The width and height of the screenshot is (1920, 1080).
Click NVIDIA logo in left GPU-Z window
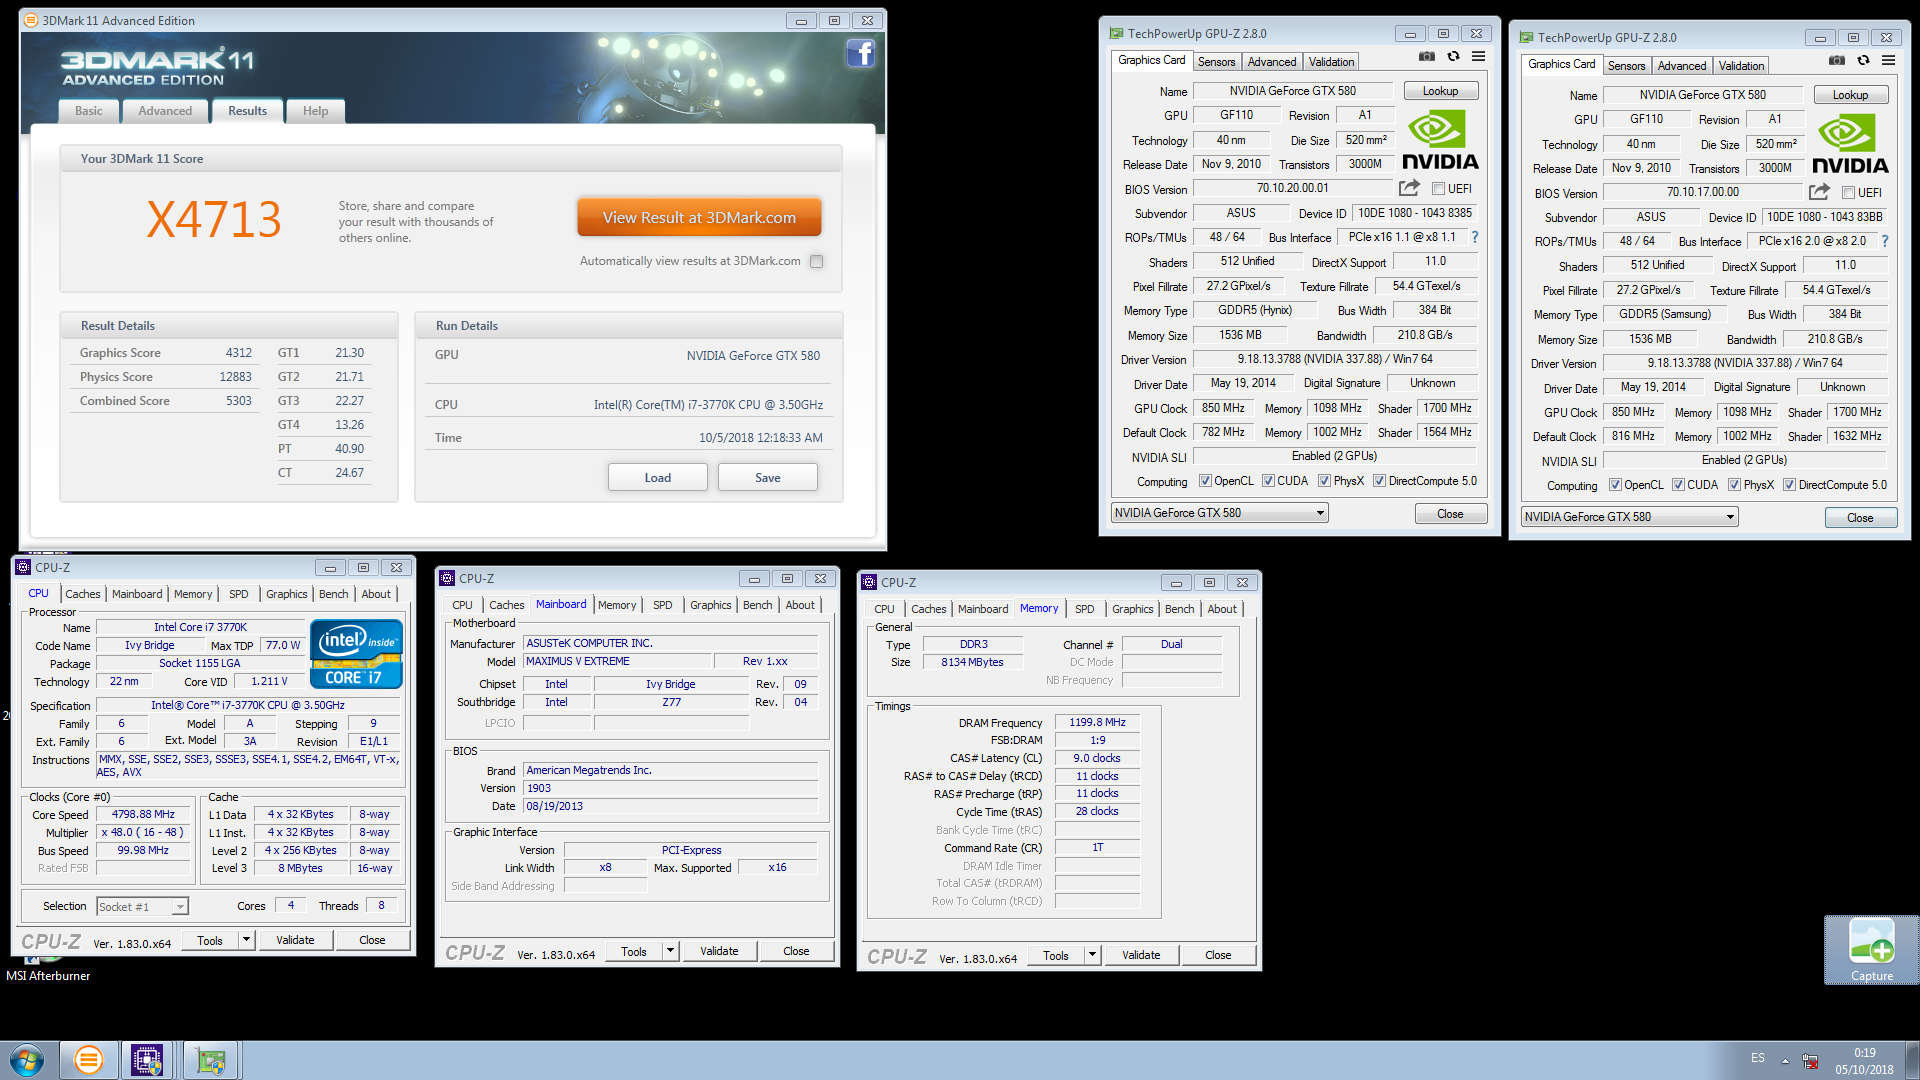[1440, 141]
